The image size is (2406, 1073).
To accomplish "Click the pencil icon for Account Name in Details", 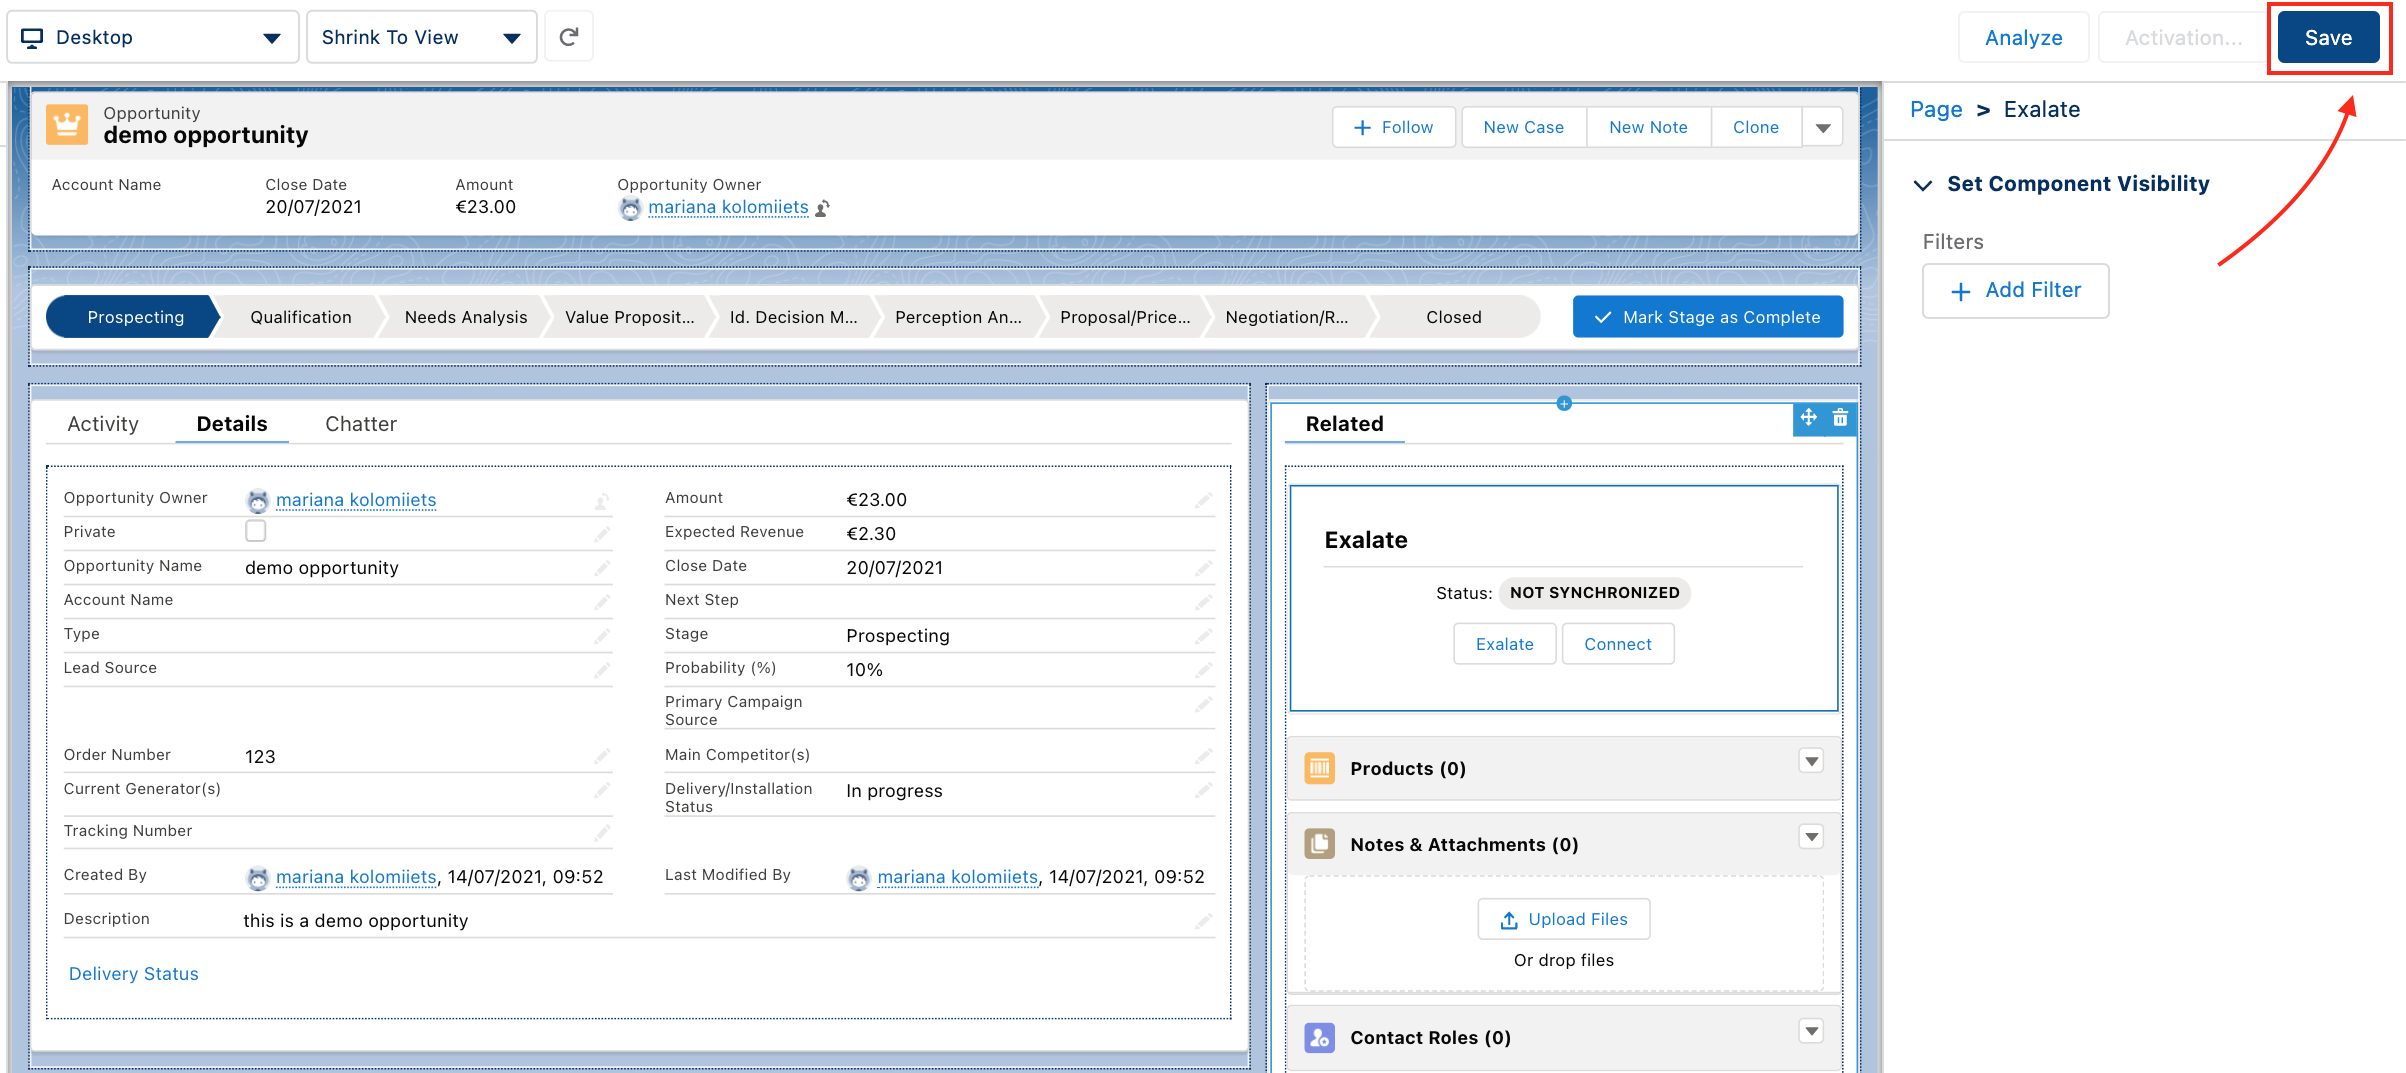I will (x=602, y=602).
